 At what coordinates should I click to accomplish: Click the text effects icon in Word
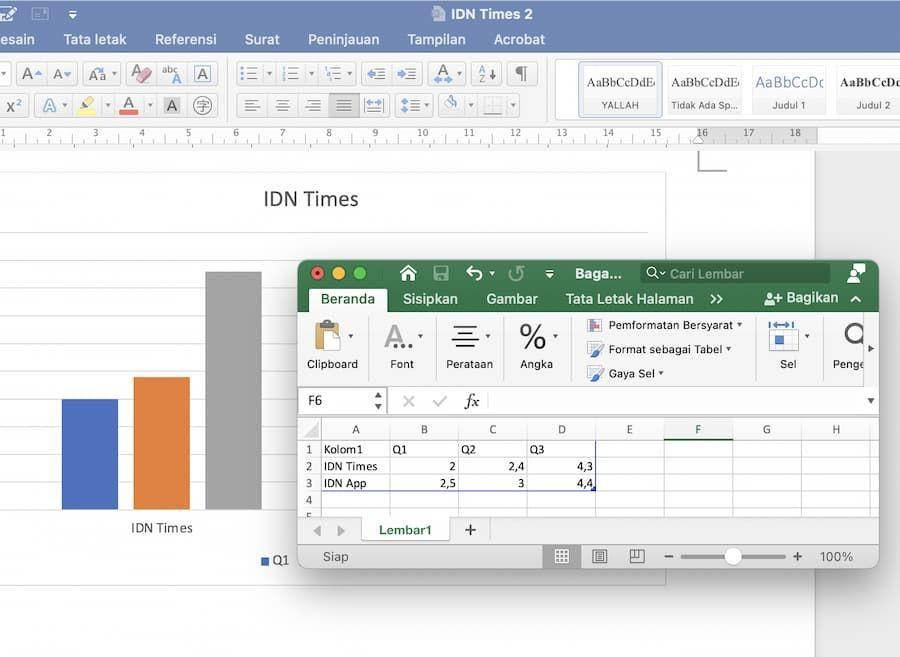[50, 106]
